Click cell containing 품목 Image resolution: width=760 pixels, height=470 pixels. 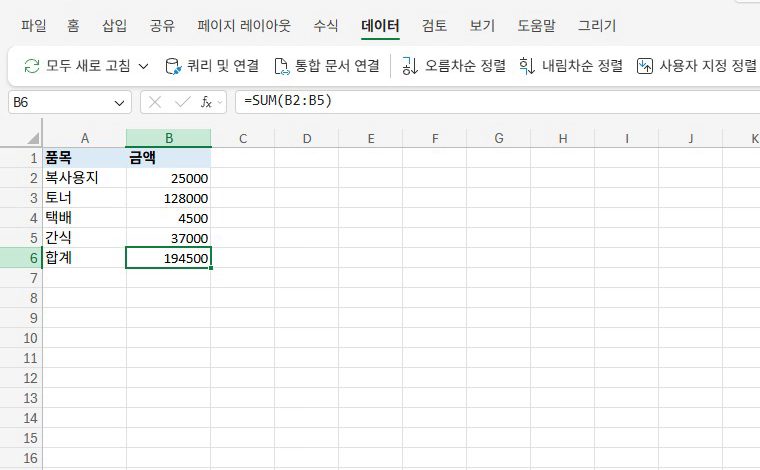tap(84, 158)
